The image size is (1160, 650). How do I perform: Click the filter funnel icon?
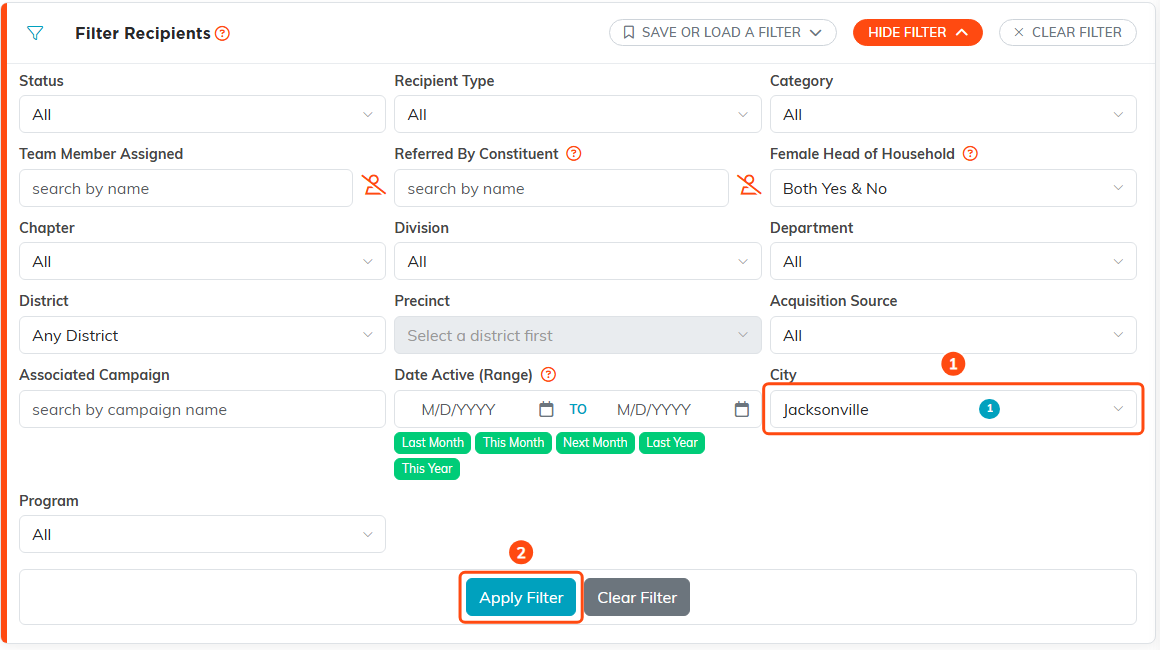point(35,33)
